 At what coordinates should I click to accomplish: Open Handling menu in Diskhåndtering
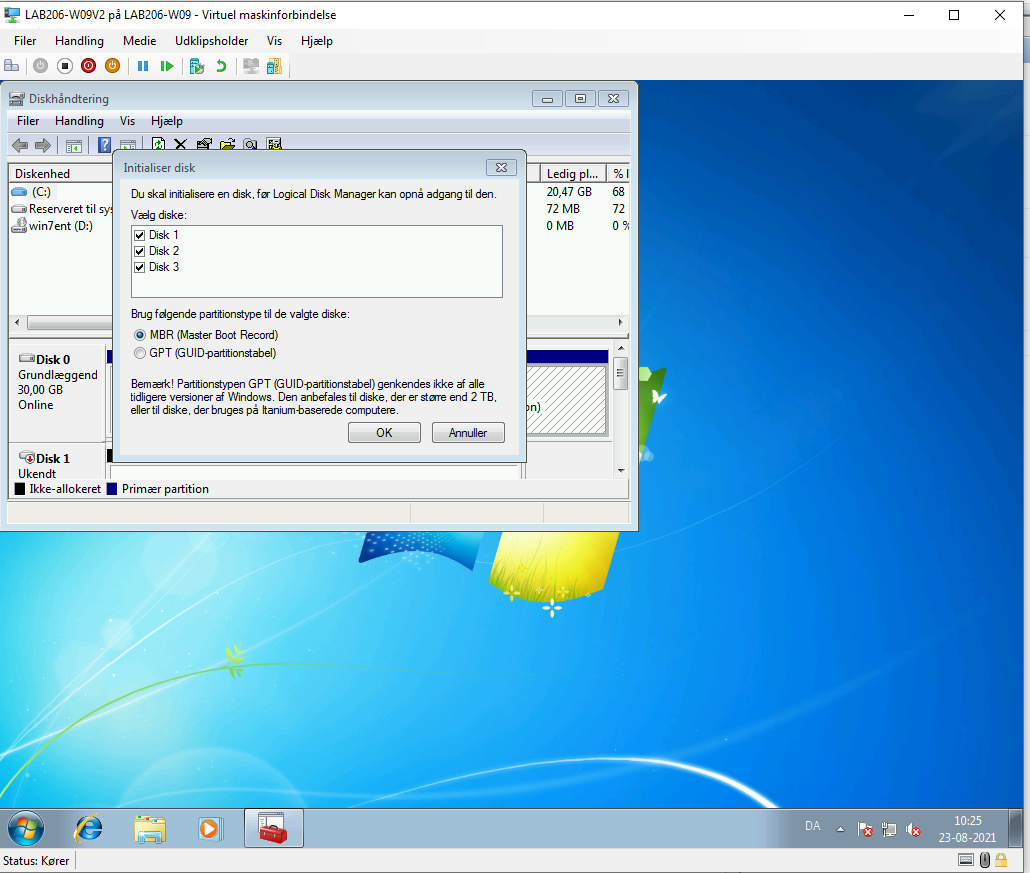pyautogui.click(x=79, y=121)
